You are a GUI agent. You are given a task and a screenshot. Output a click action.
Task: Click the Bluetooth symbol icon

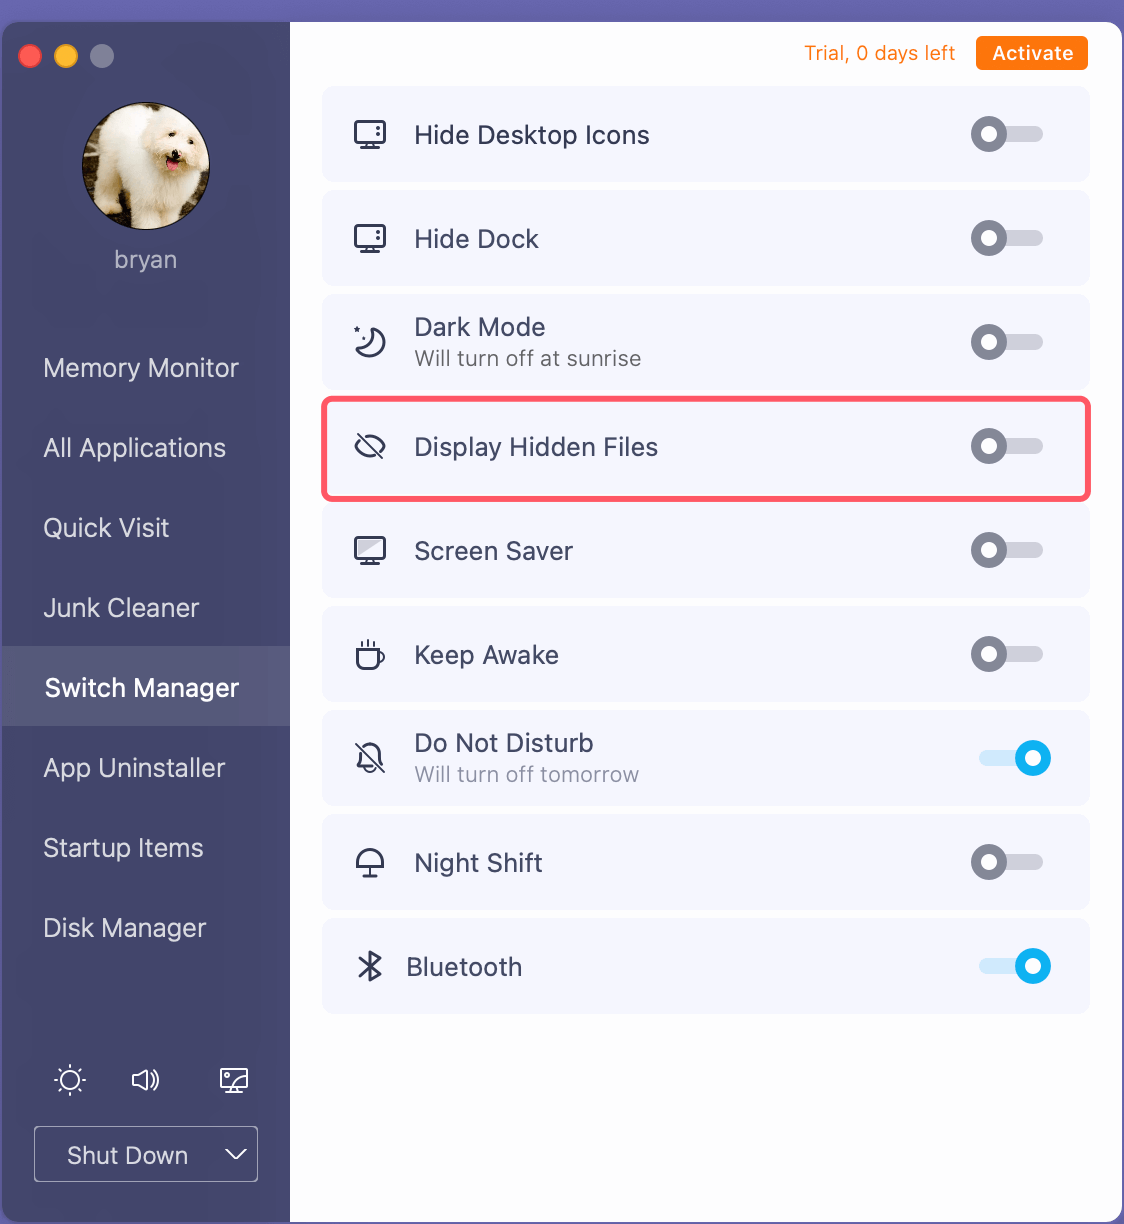370,966
